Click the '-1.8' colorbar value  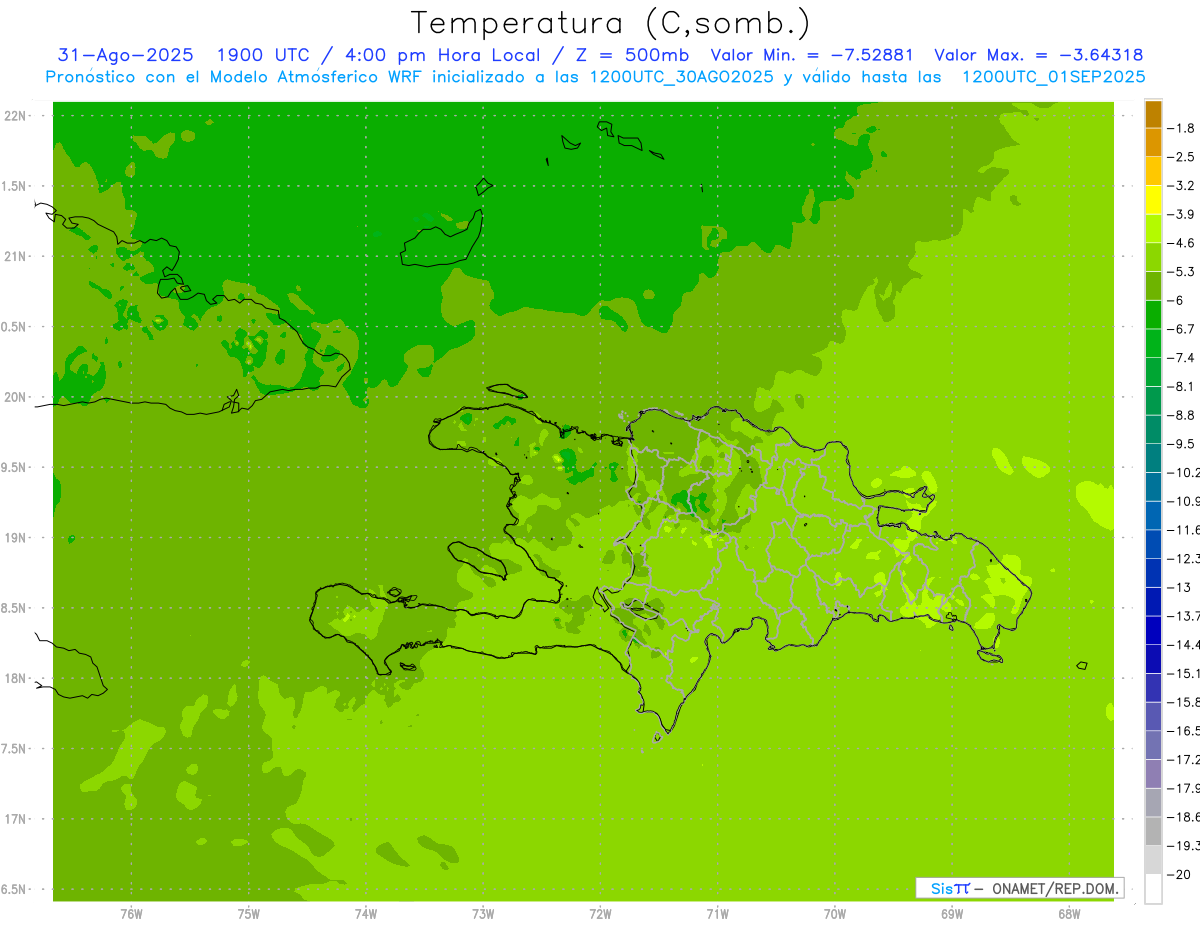tap(1181, 128)
